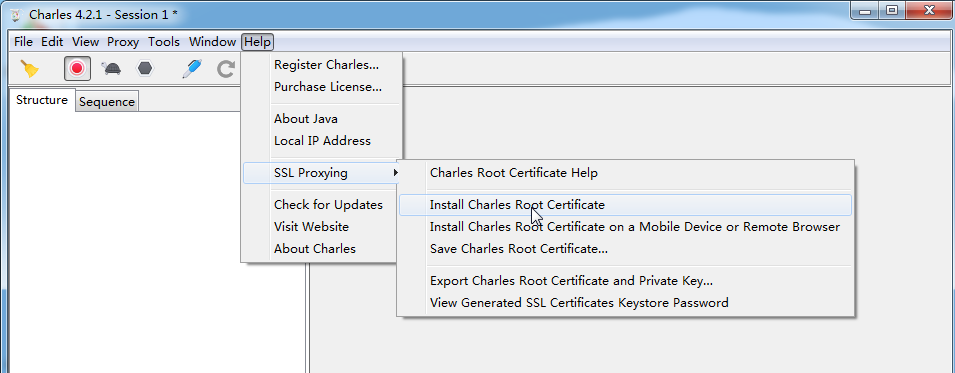Choose Export Charles Root Certificate and Private Key...
The height and width of the screenshot is (373, 955).
click(x=626, y=281)
